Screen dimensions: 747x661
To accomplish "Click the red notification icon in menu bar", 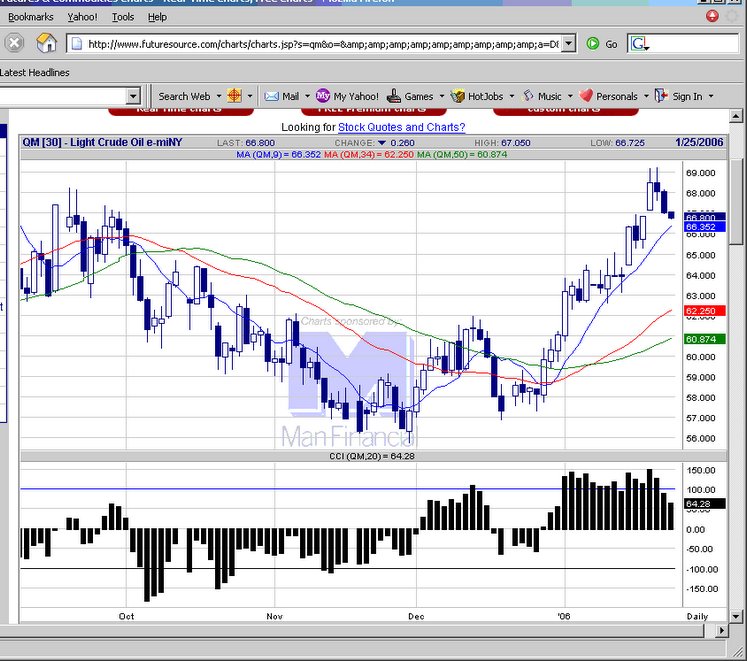I will point(712,16).
